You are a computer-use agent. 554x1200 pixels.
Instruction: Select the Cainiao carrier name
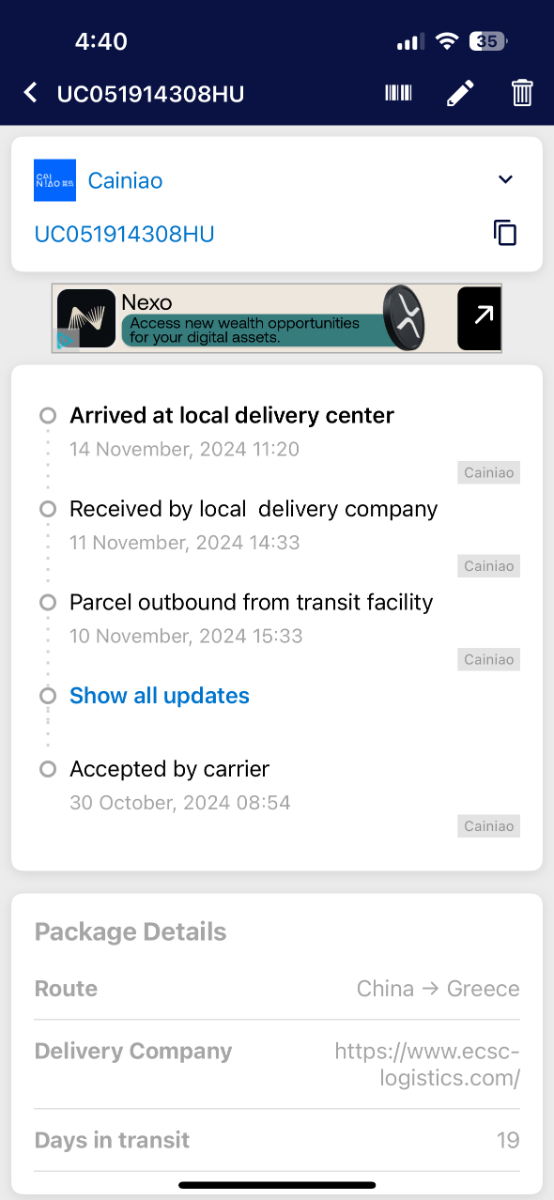(125, 181)
